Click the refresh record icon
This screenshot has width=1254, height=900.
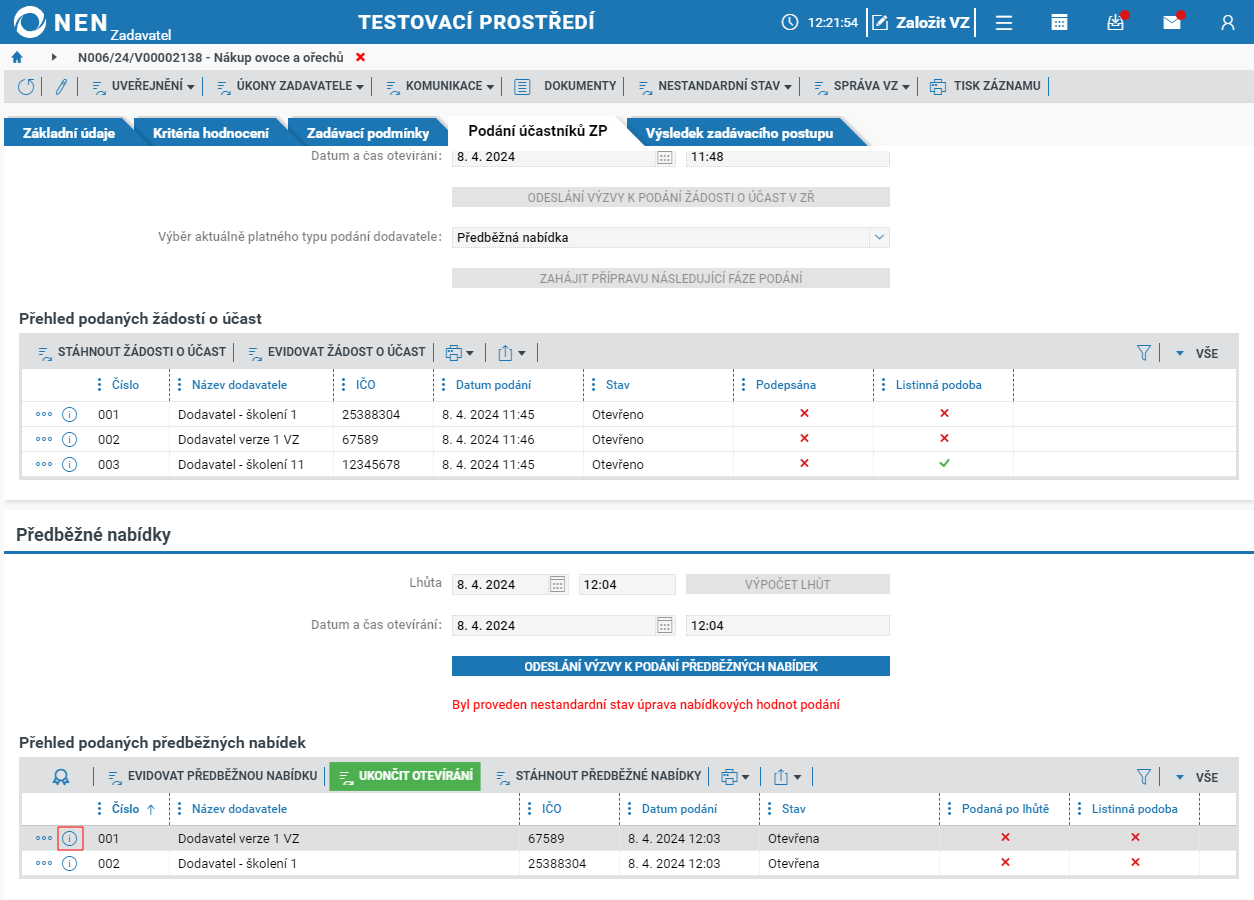[26, 87]
